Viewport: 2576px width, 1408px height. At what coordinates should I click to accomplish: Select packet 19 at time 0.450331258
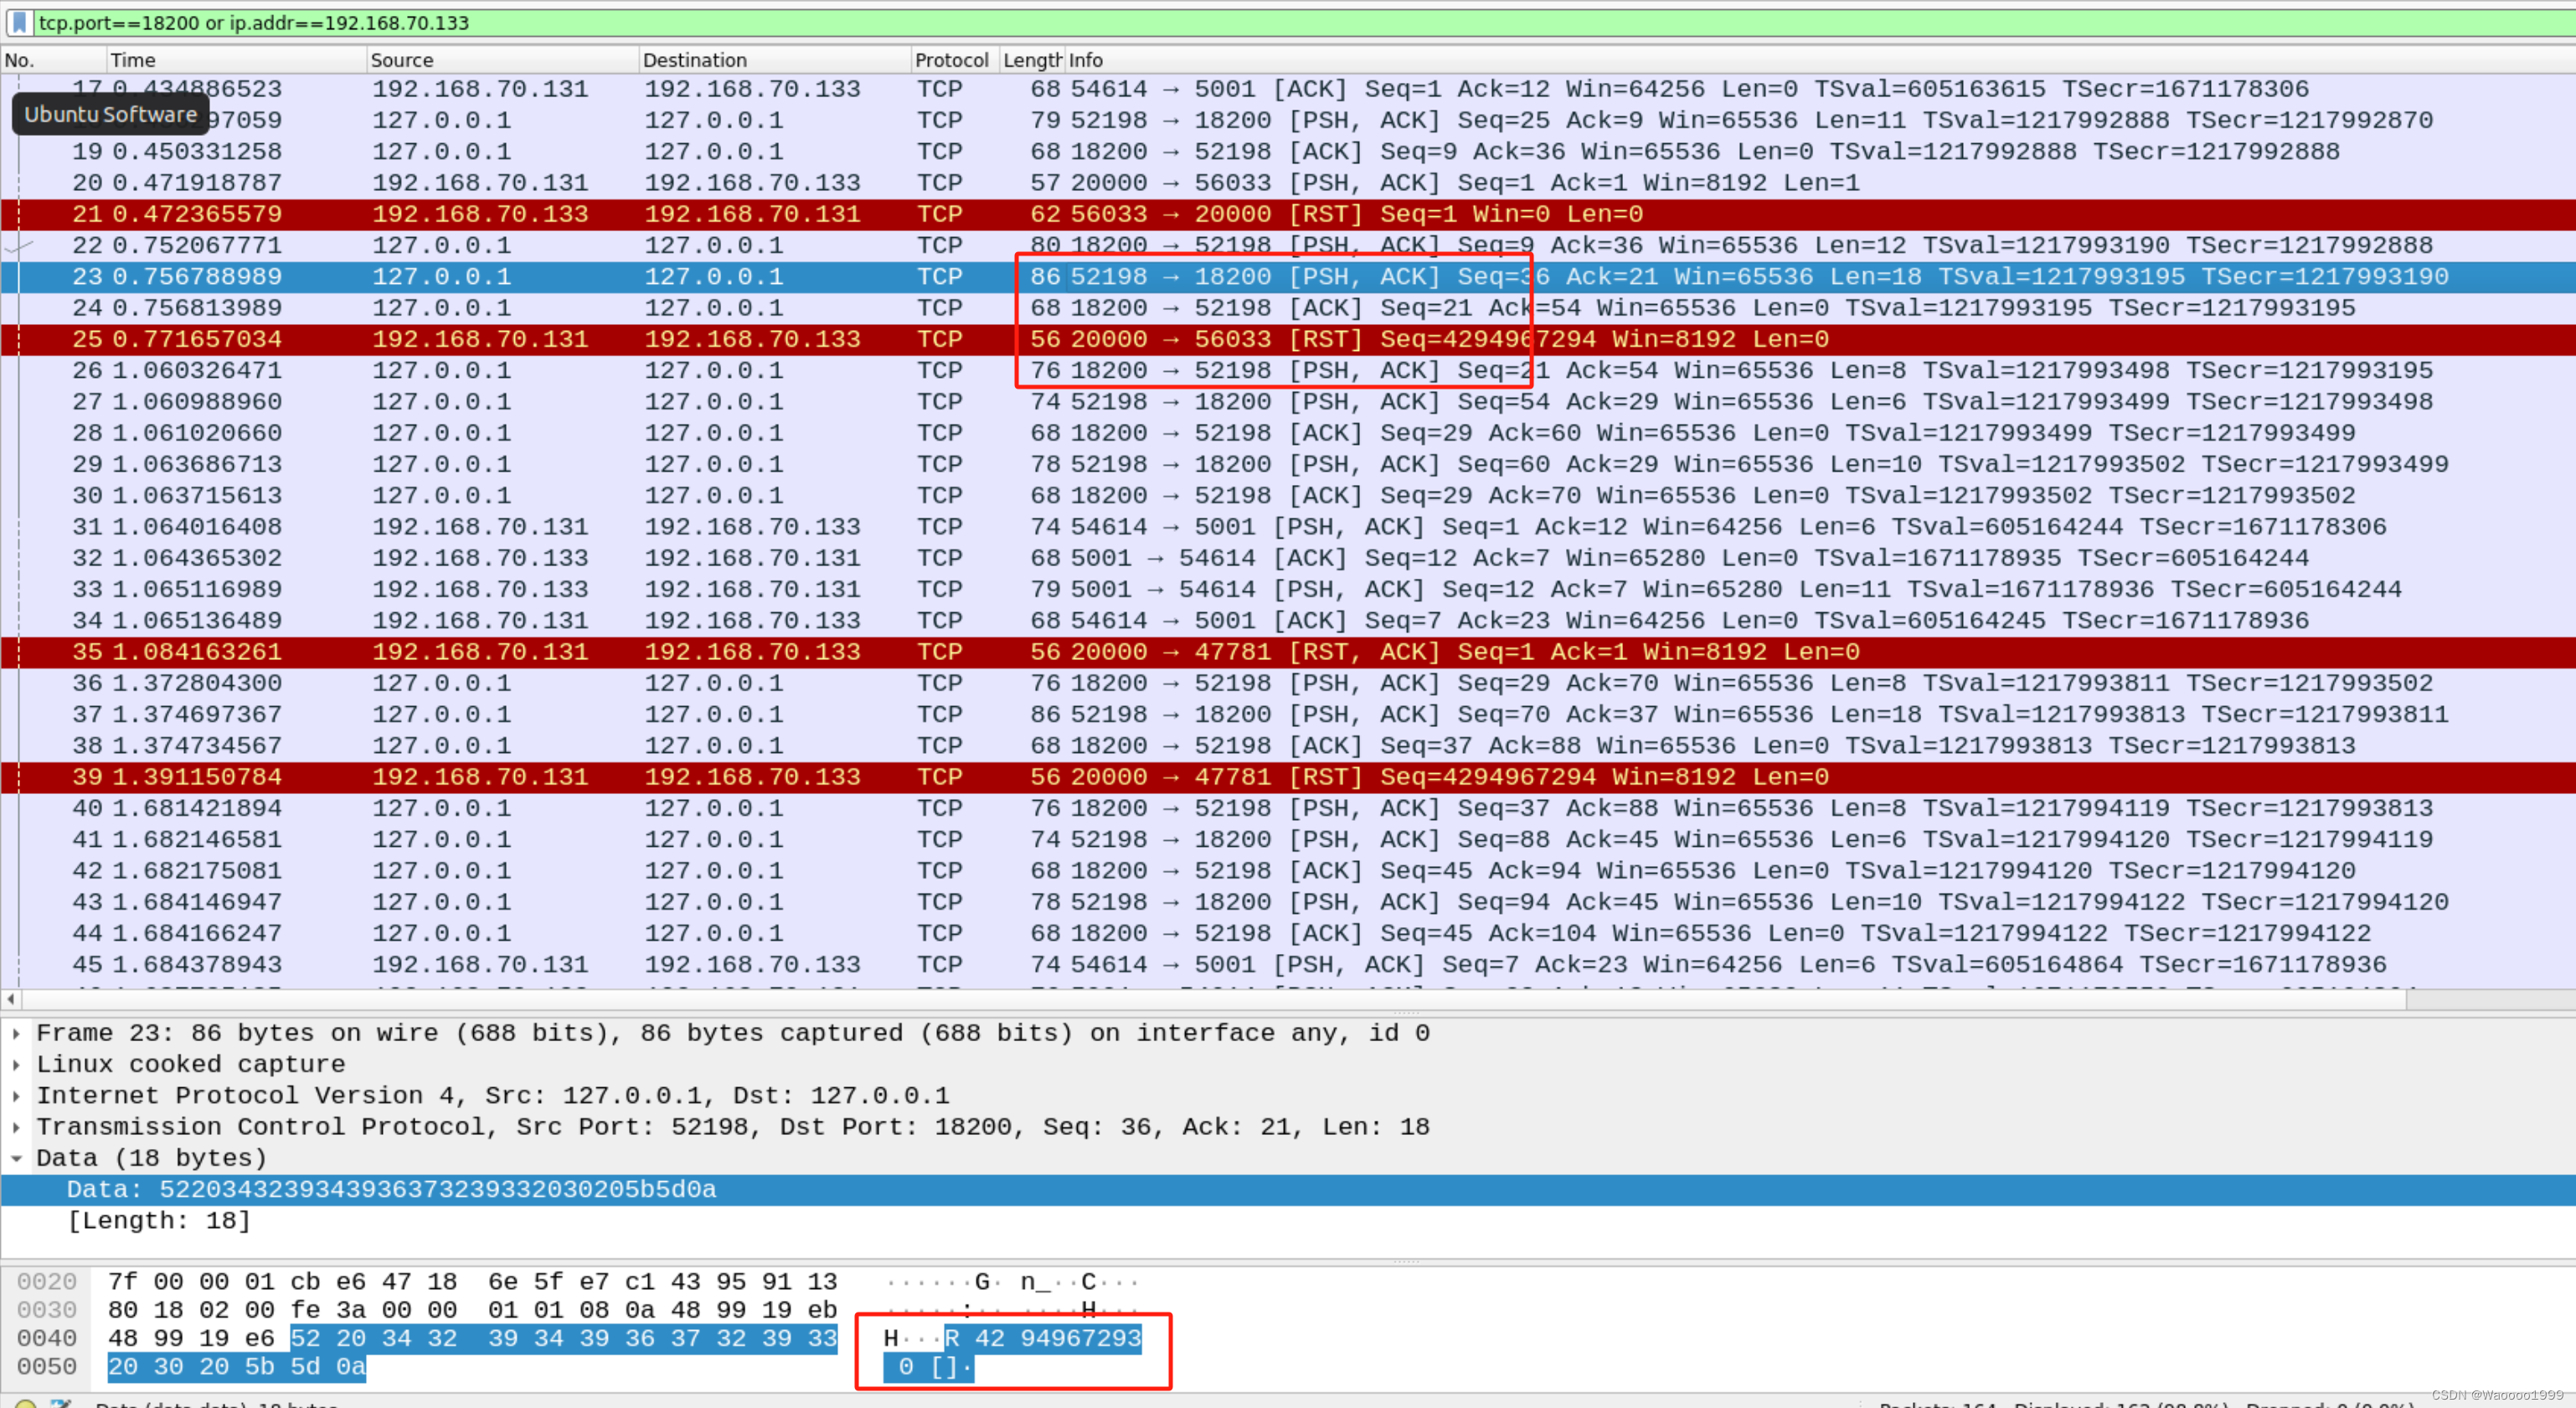(x=1288, y=151)
